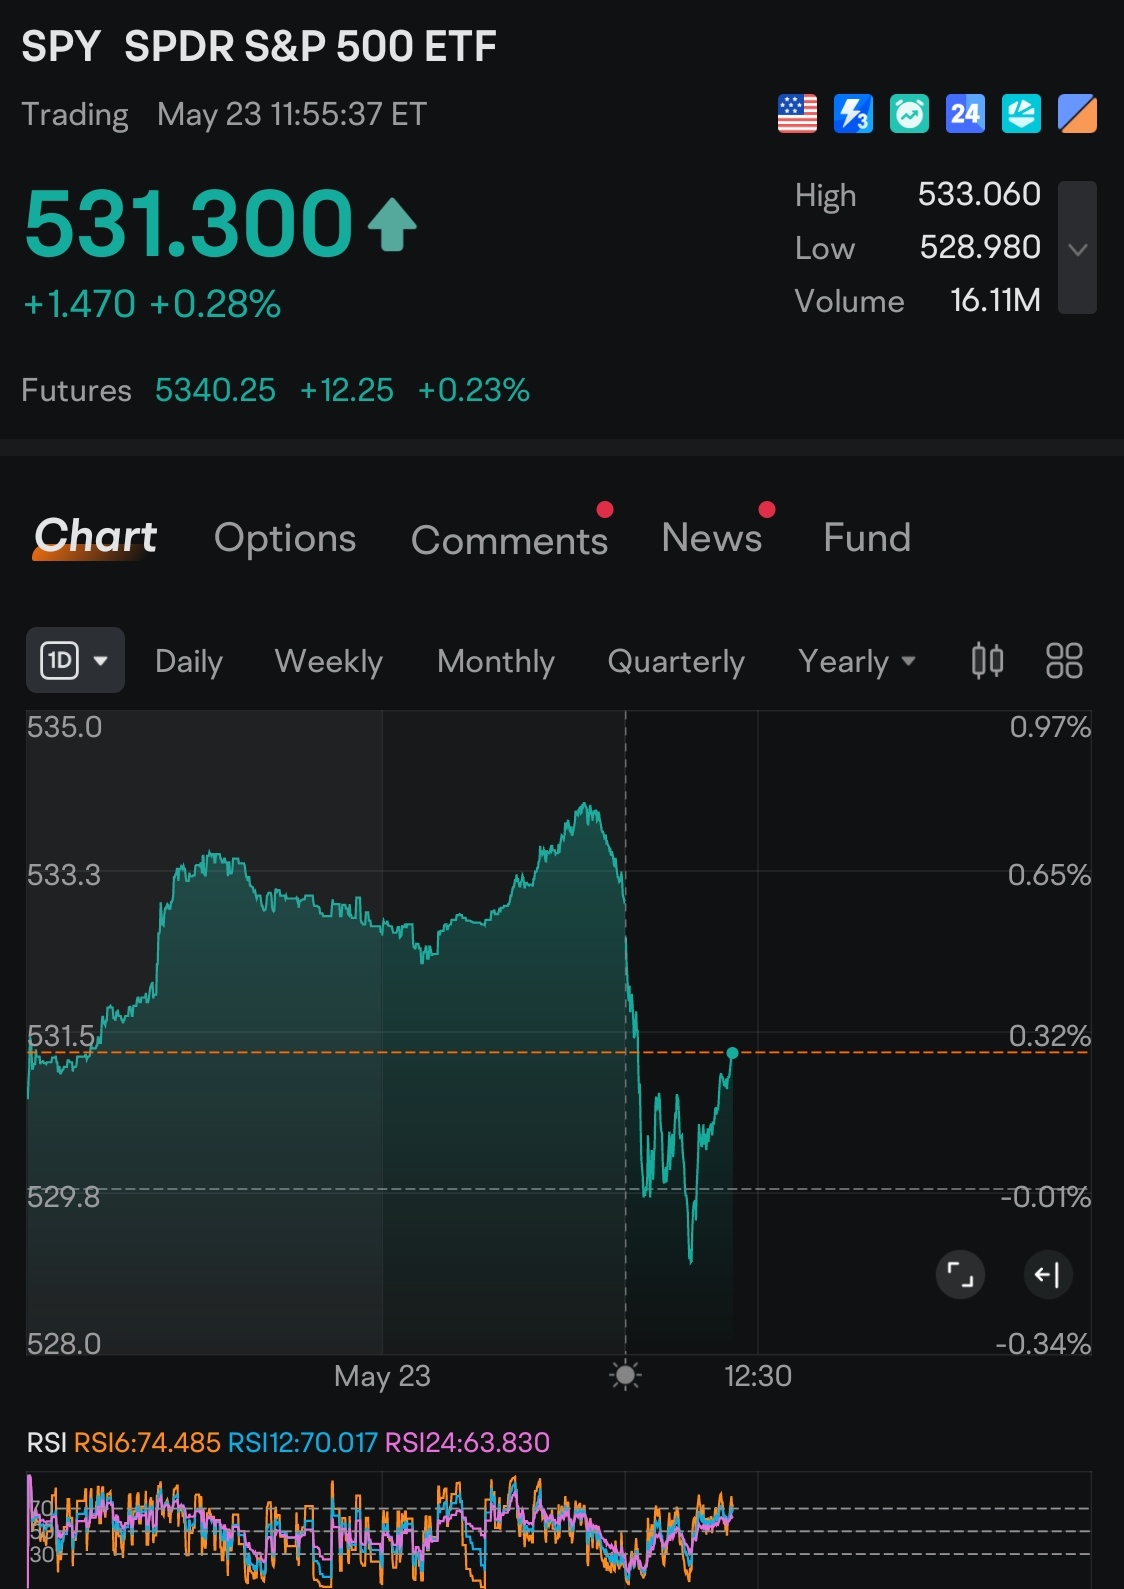Tap the 0.97% percent axis label
The image size is (1124, 1589).
click(1050, 727)
